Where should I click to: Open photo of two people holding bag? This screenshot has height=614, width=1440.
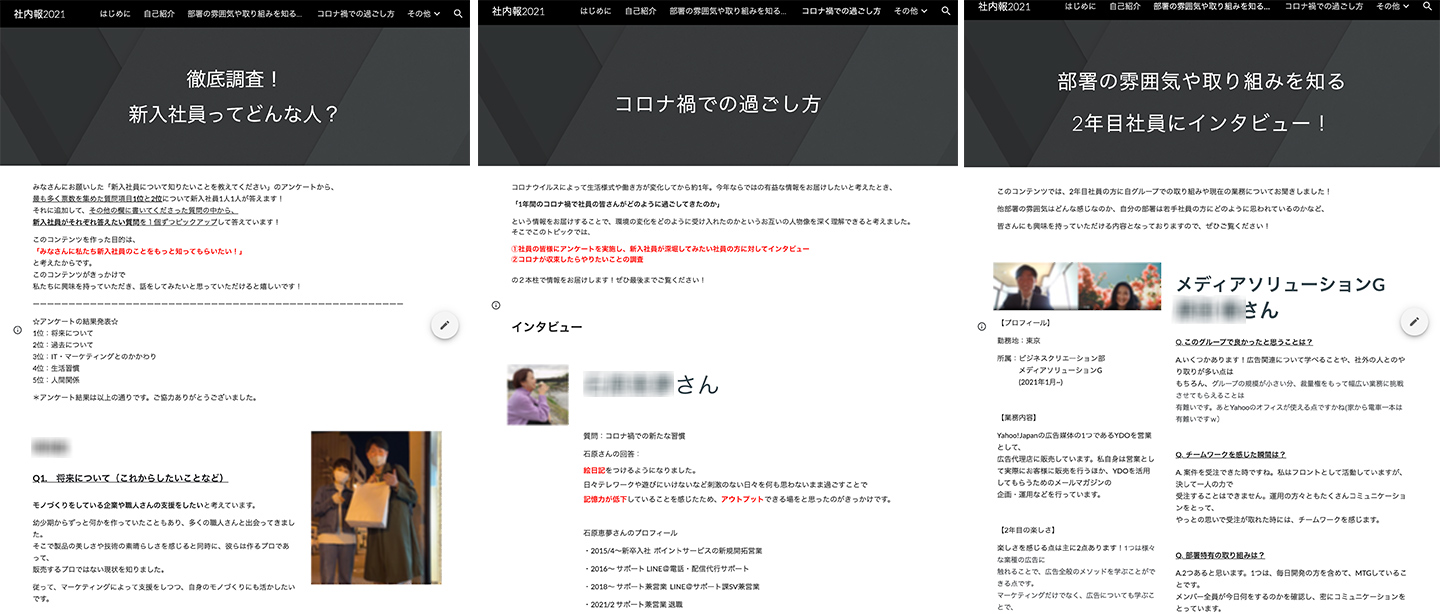click(x=376, y=507)
